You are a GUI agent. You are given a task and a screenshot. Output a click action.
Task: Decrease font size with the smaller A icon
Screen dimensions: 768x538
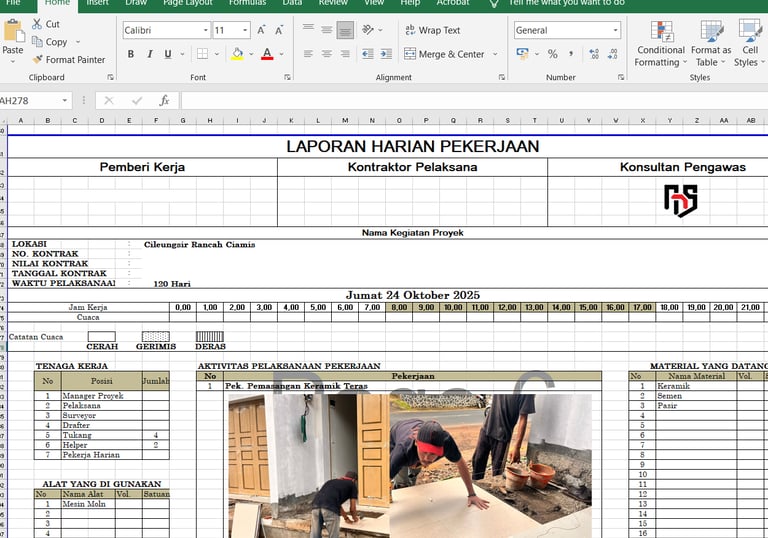point(279,30)
